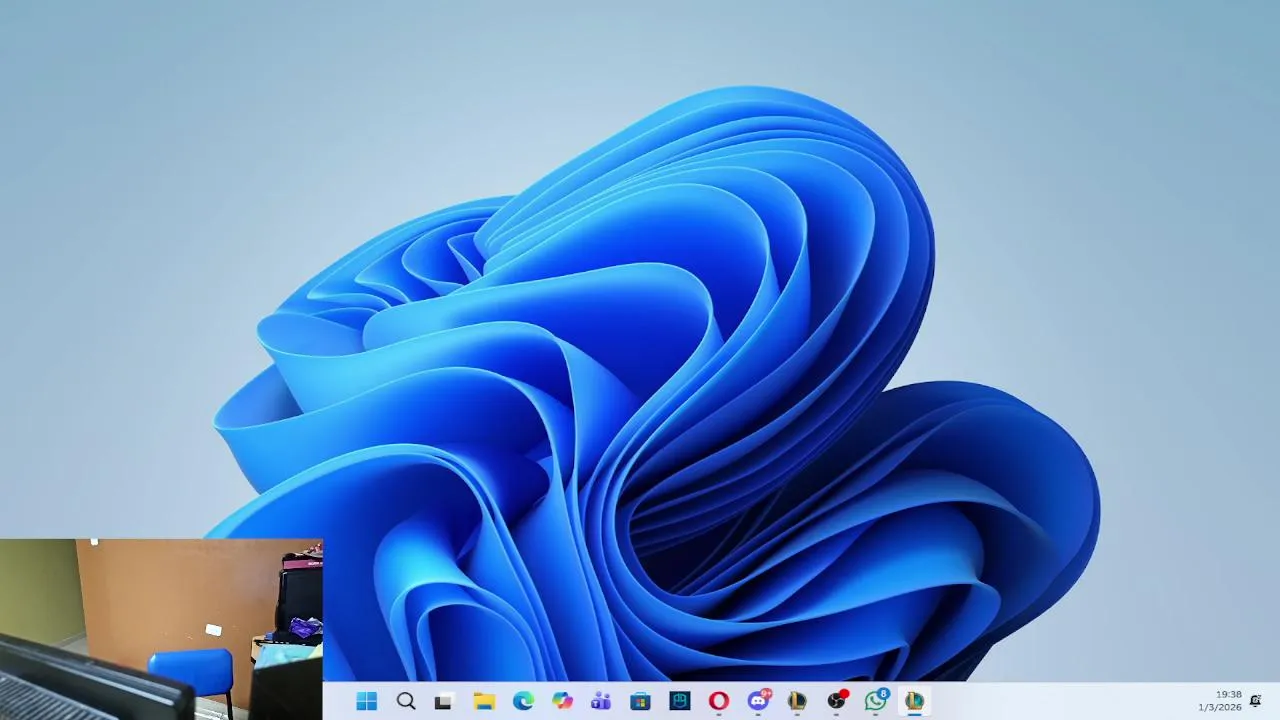This screenshot has width=1280, height=720.
Task: Open Microsoft Teams icon
Action: tap(601, 701)
